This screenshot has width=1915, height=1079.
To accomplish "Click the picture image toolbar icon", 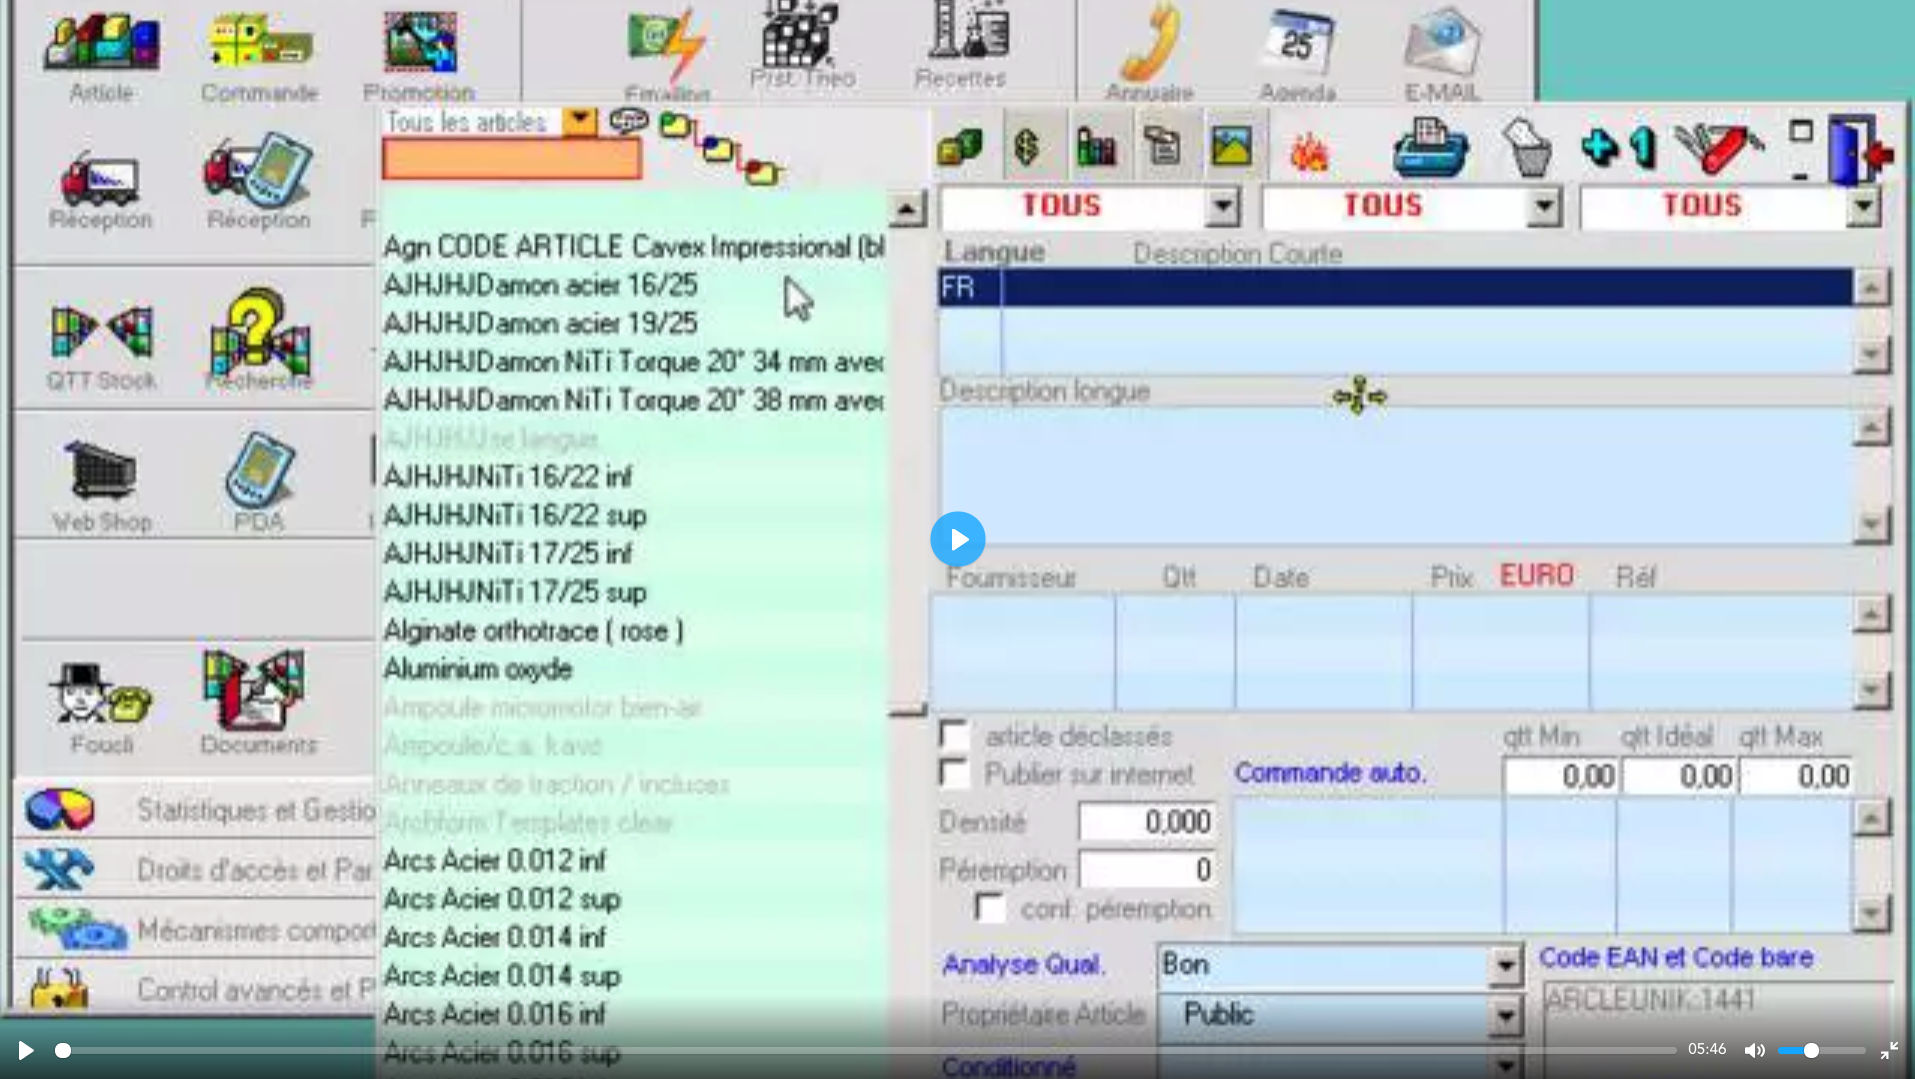I will pos(1232,148).
